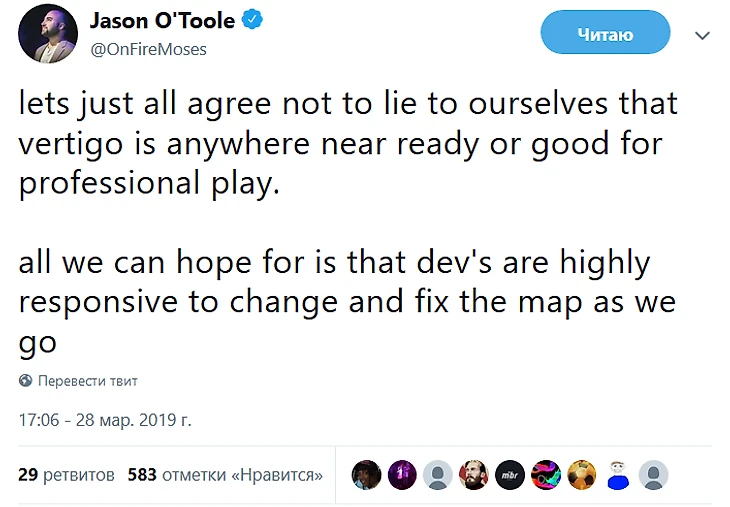Click the blue verified badge icon
Screen dimensions: 730x507
click(x=252, y=20)
